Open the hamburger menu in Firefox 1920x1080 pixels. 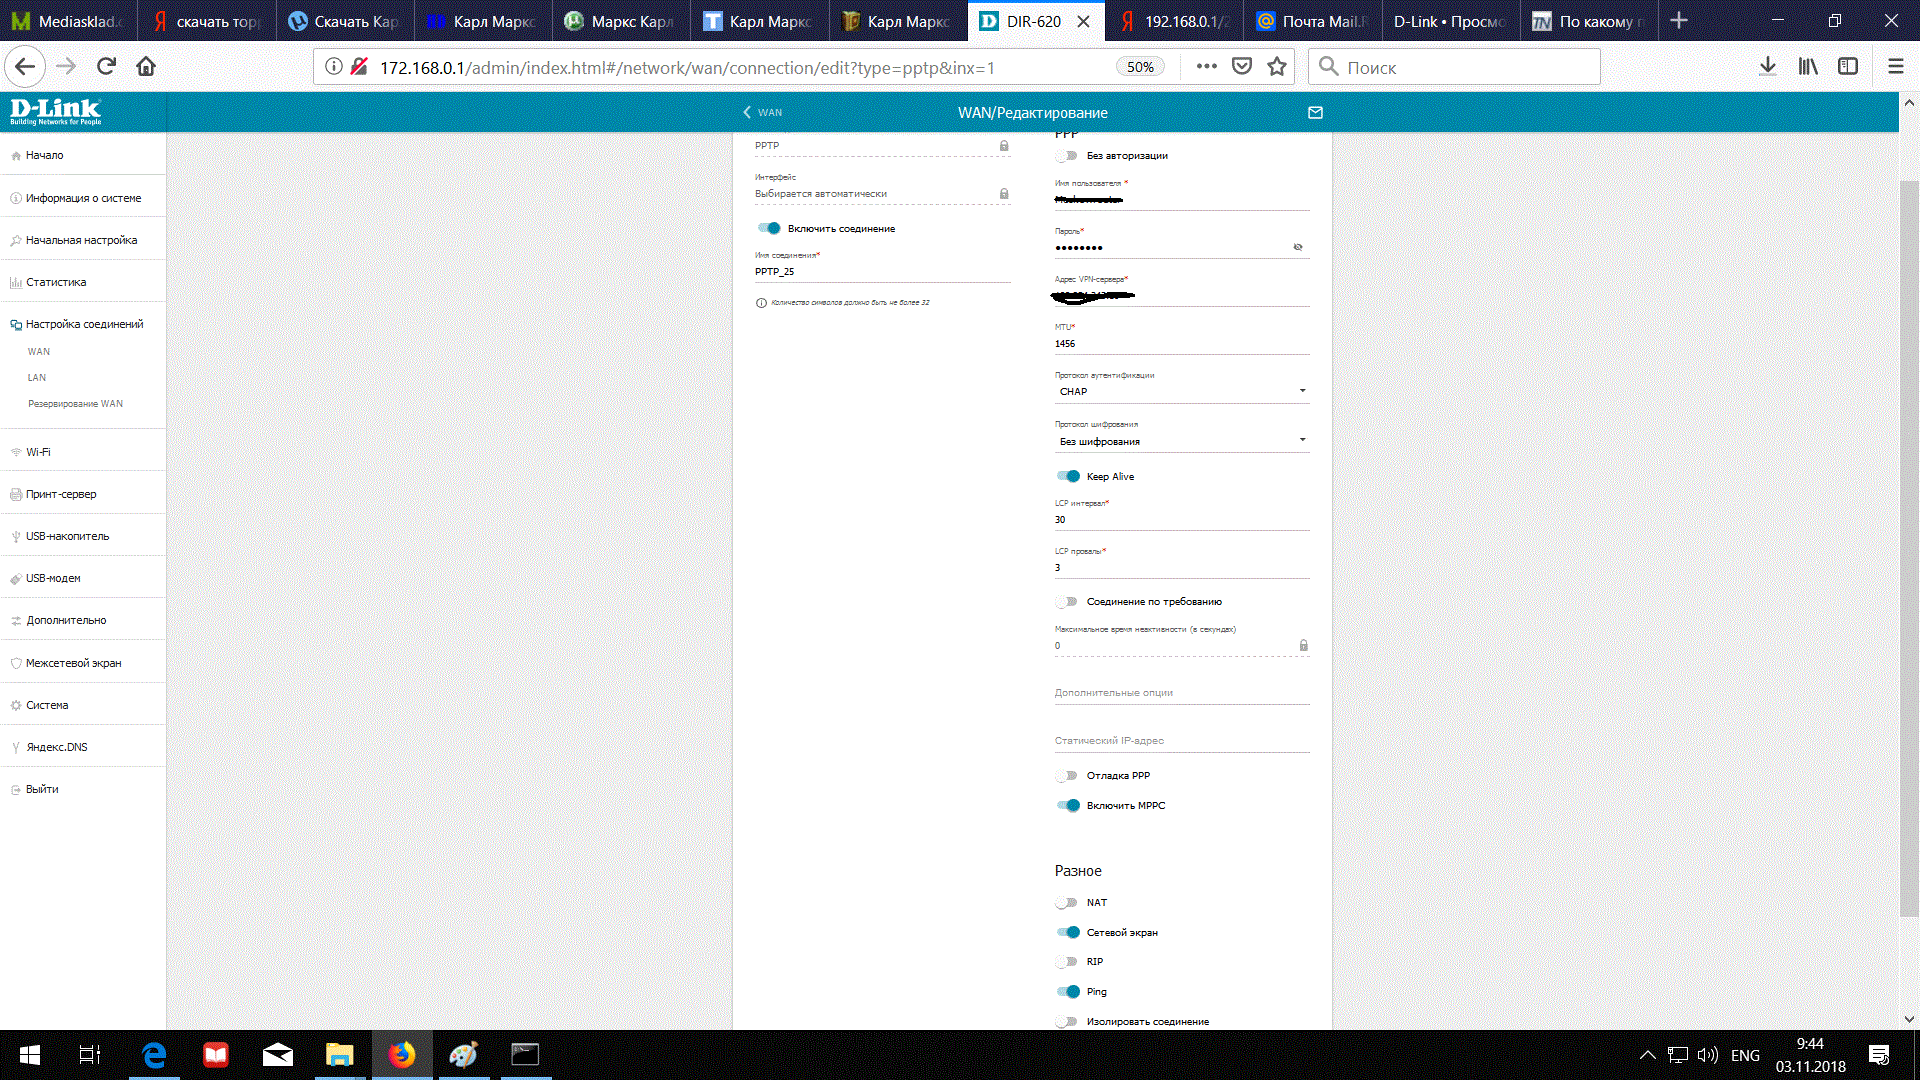[x=1895, y=67]
